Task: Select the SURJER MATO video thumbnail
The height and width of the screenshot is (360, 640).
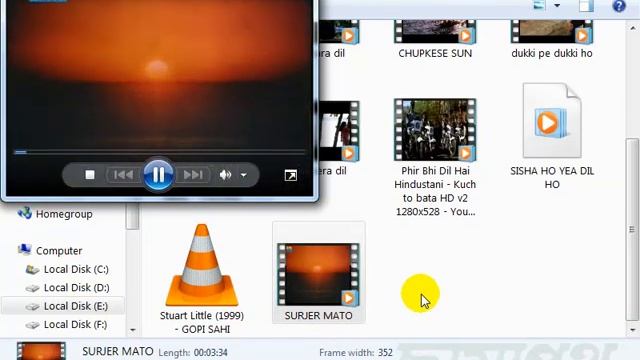Action: pyautogui.click(x=318, y=274)
